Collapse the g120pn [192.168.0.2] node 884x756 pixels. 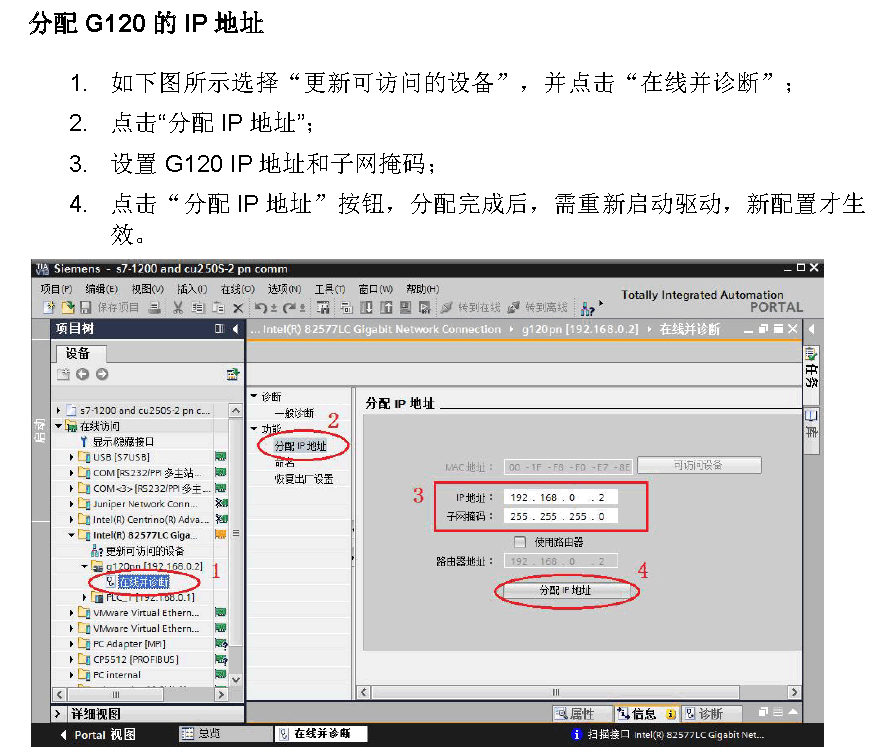pos(84,566)
